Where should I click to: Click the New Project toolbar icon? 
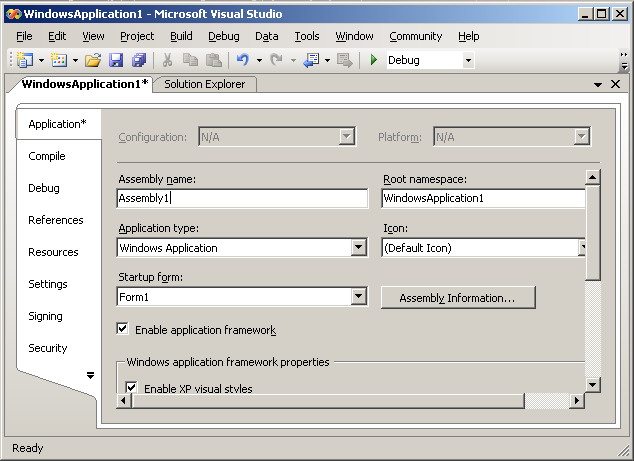pos(25,60)
